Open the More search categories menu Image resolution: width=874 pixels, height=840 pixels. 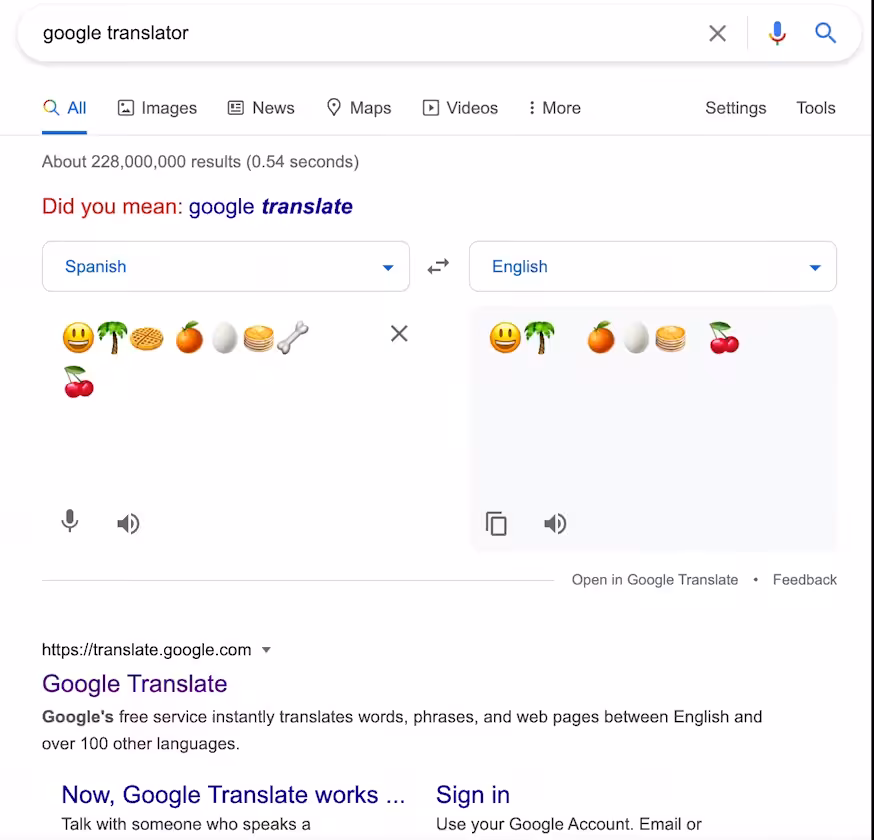555,108
